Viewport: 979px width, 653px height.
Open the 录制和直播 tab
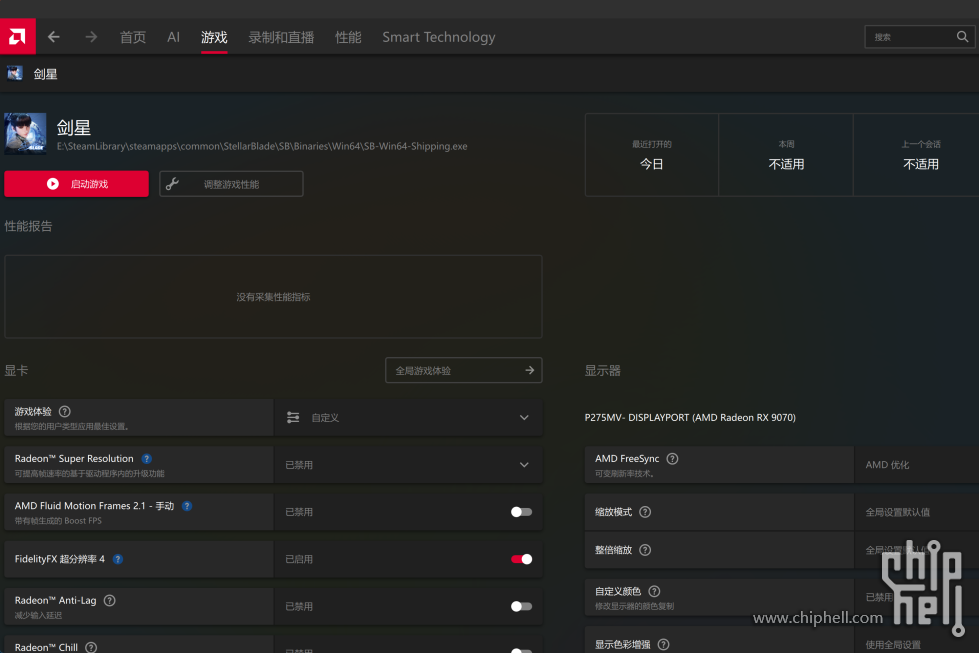click(x=281, y=37)
